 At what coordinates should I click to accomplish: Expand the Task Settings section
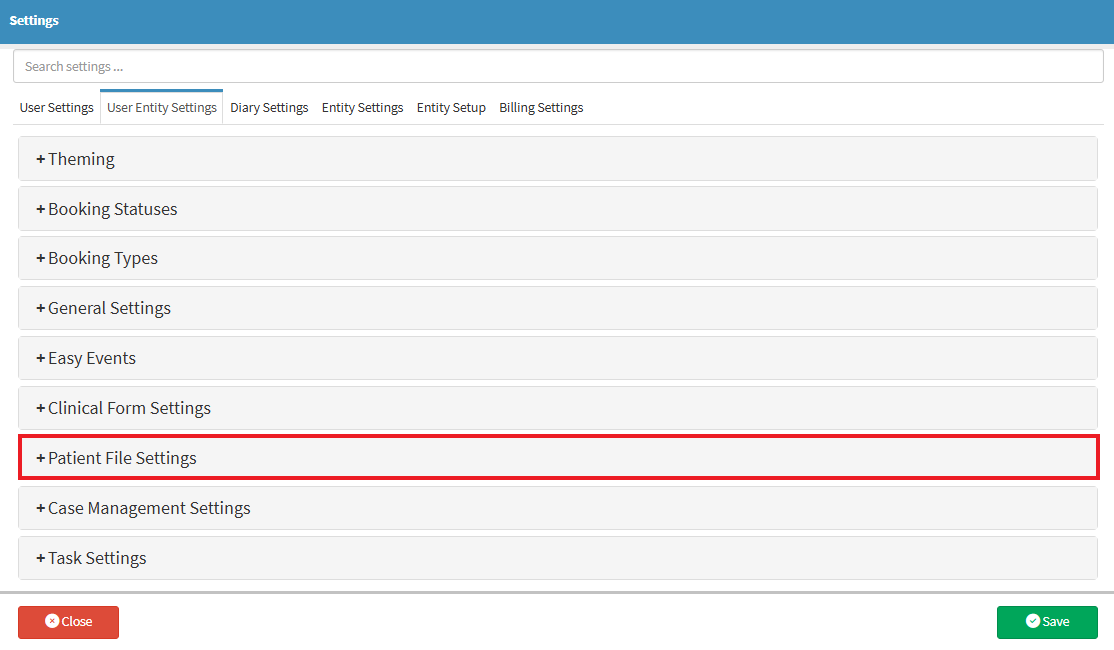[x=97, y=558]
